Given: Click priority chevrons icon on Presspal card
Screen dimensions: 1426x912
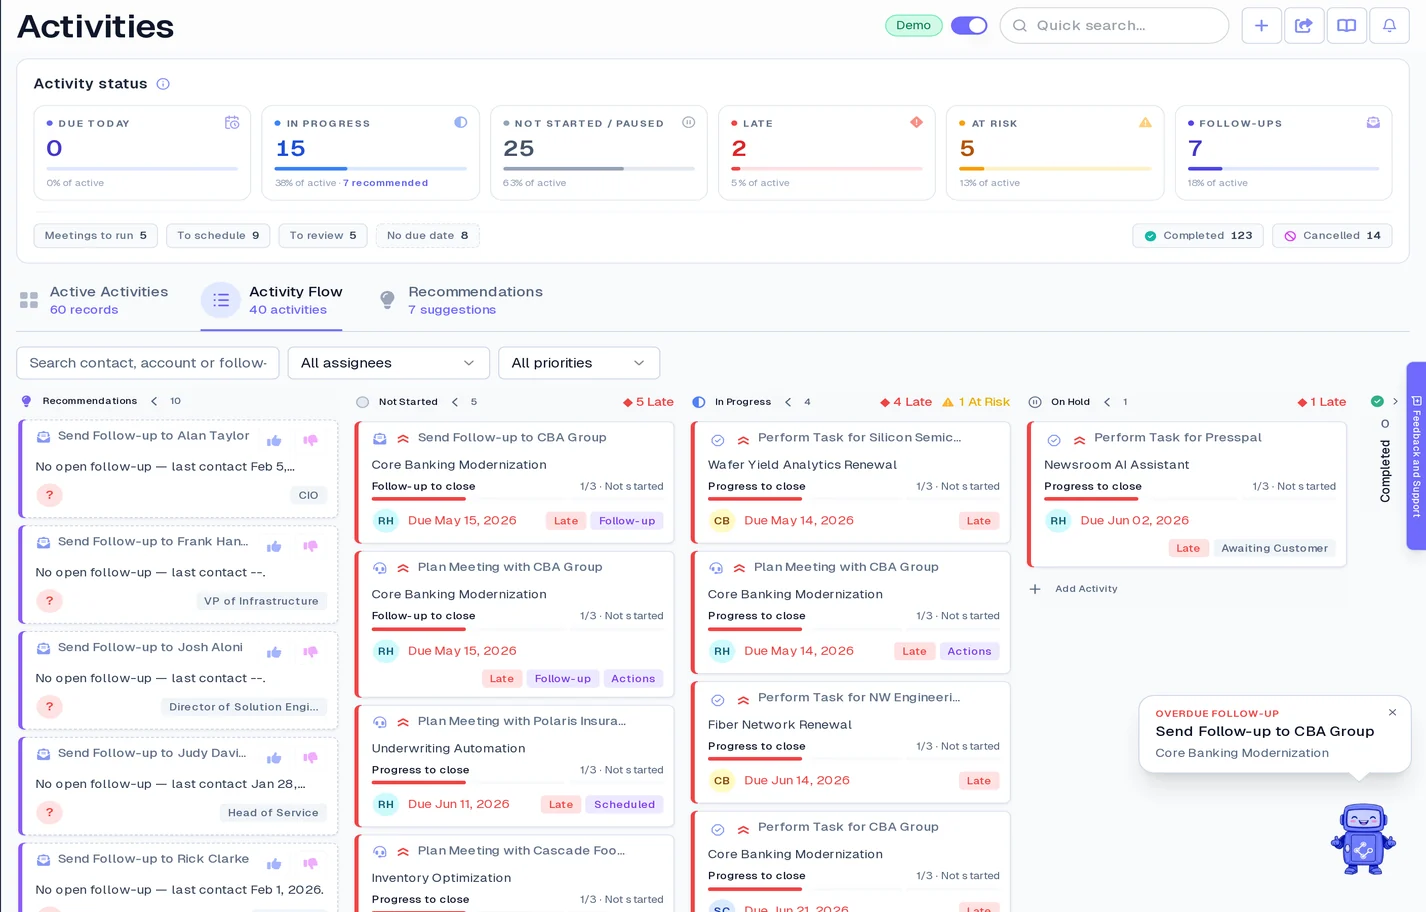Looking at the screenshot, I should [1080, 439].
